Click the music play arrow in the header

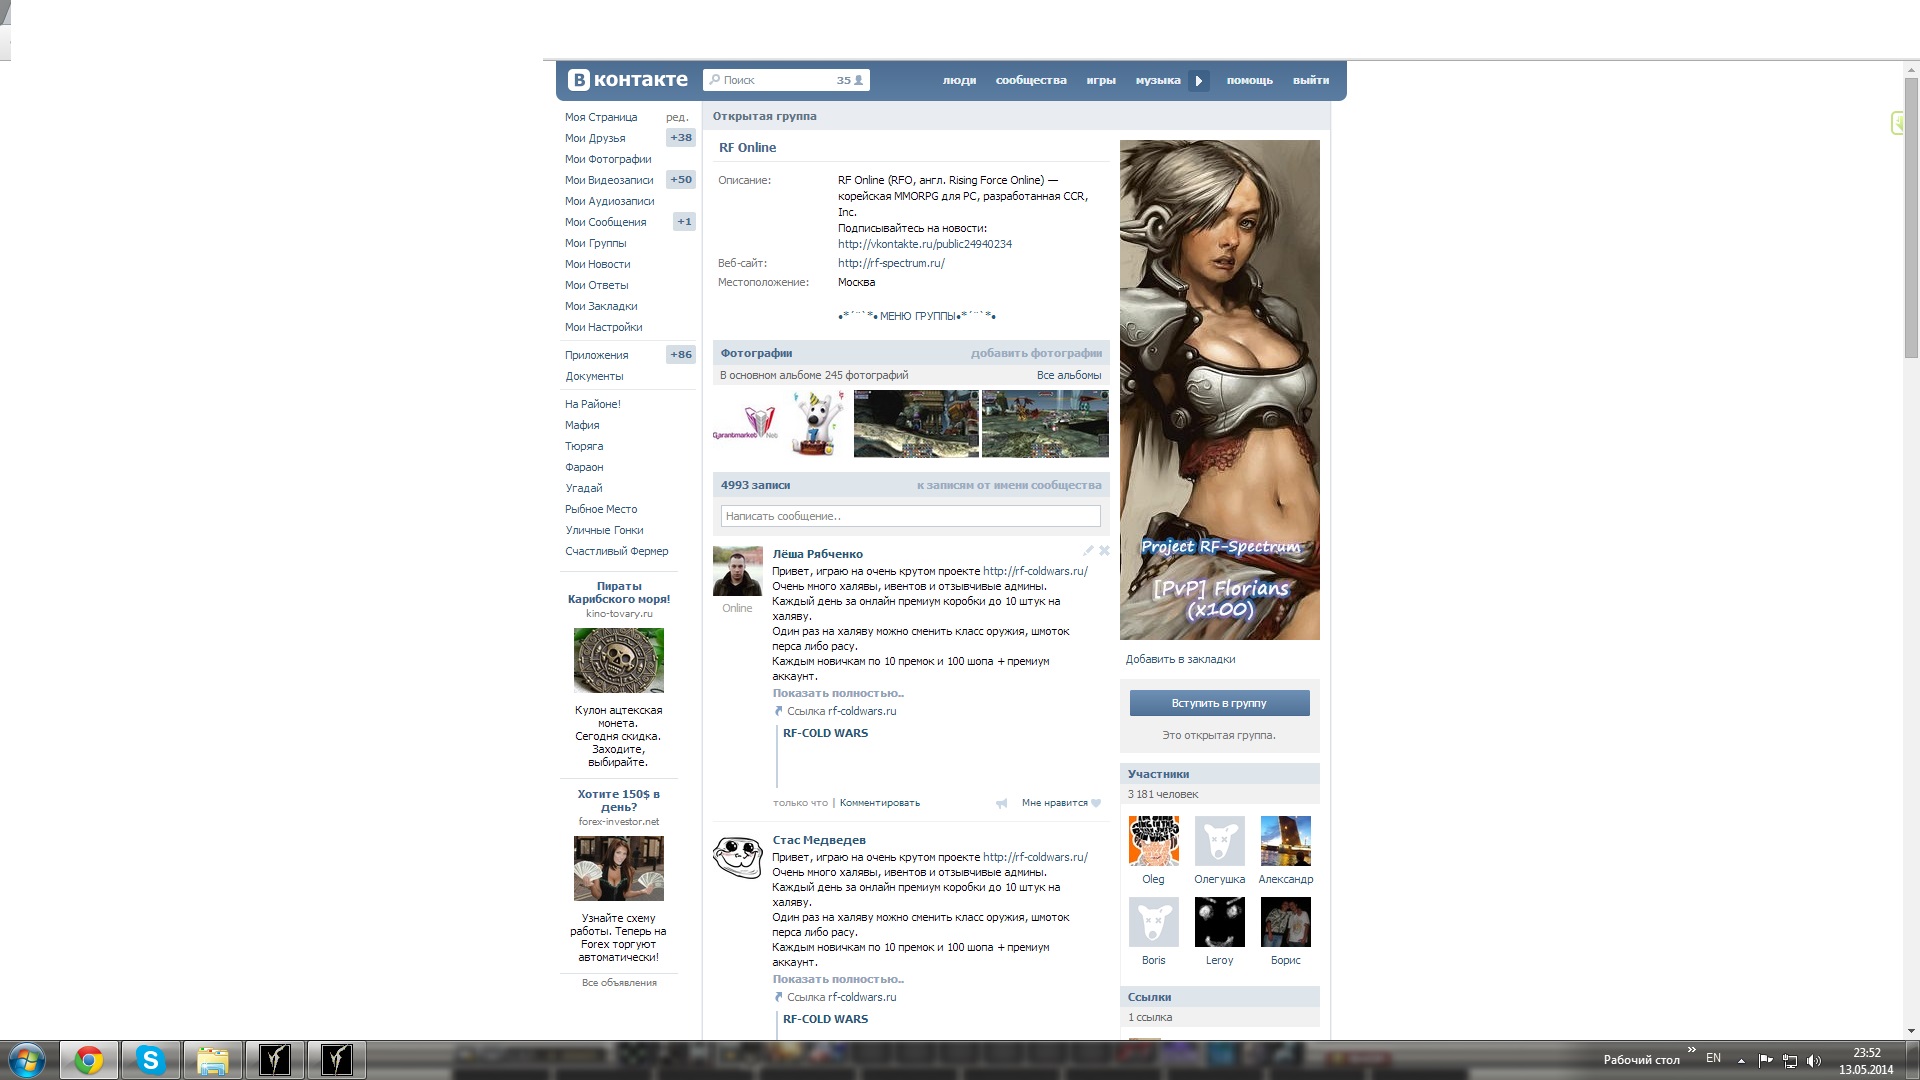point(1198,81)
